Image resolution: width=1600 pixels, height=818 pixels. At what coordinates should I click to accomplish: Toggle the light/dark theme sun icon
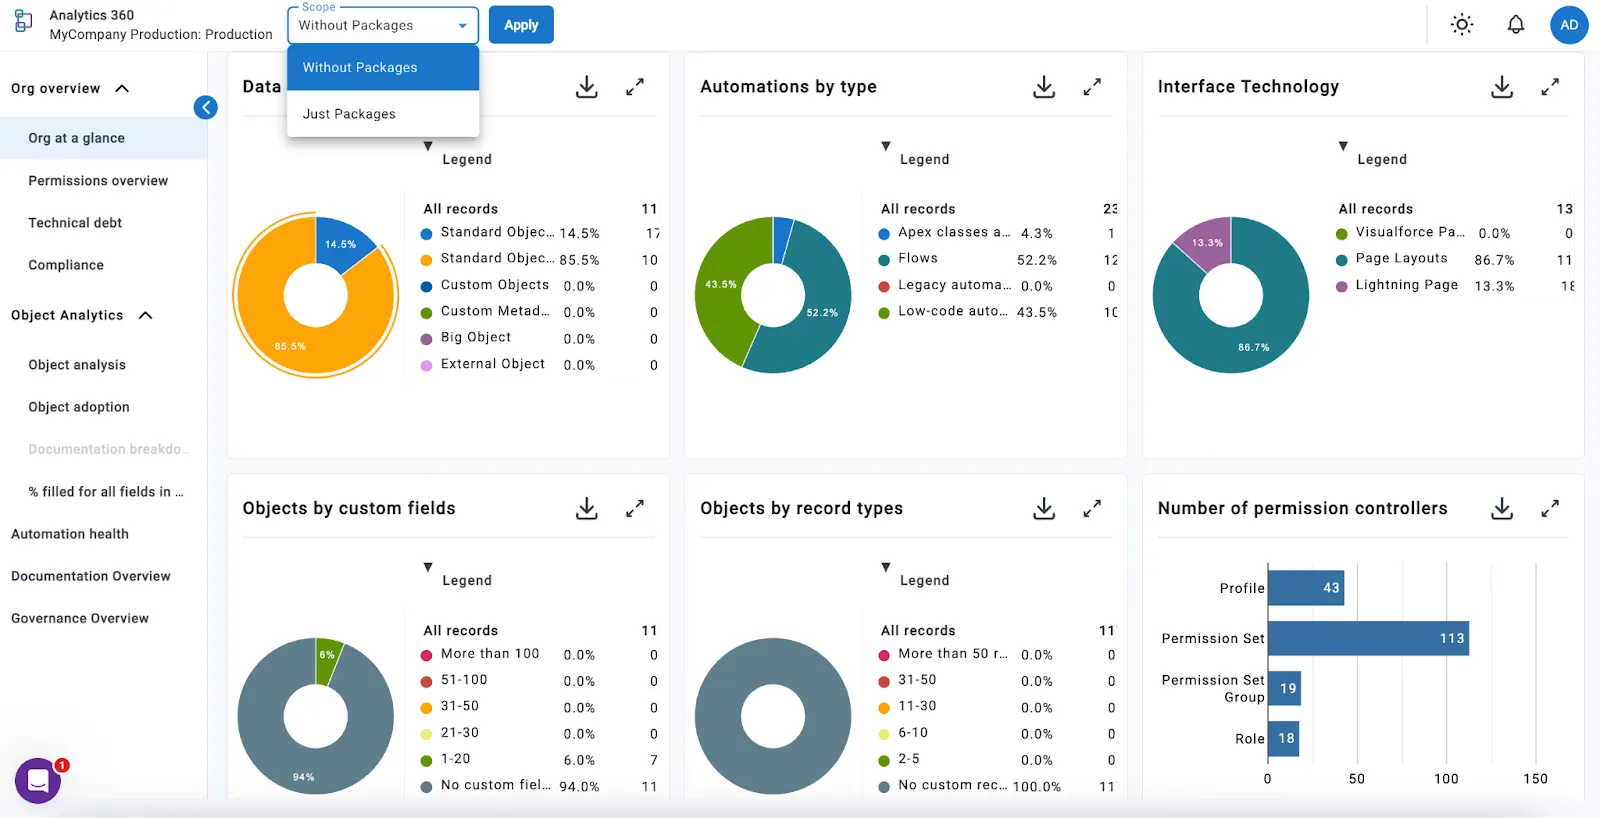1462,25
